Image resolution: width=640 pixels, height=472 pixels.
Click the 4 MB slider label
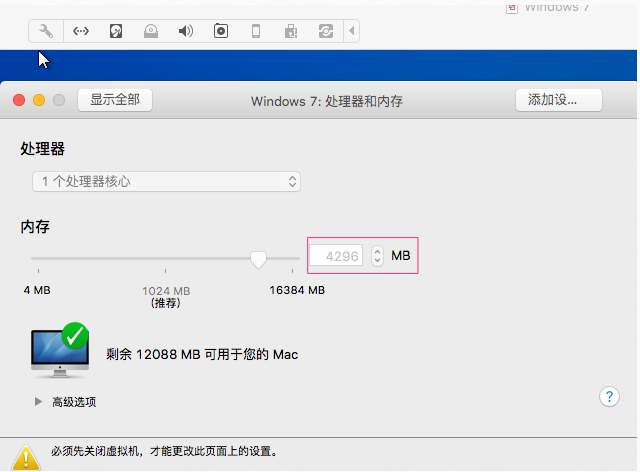tap(37, 290)
